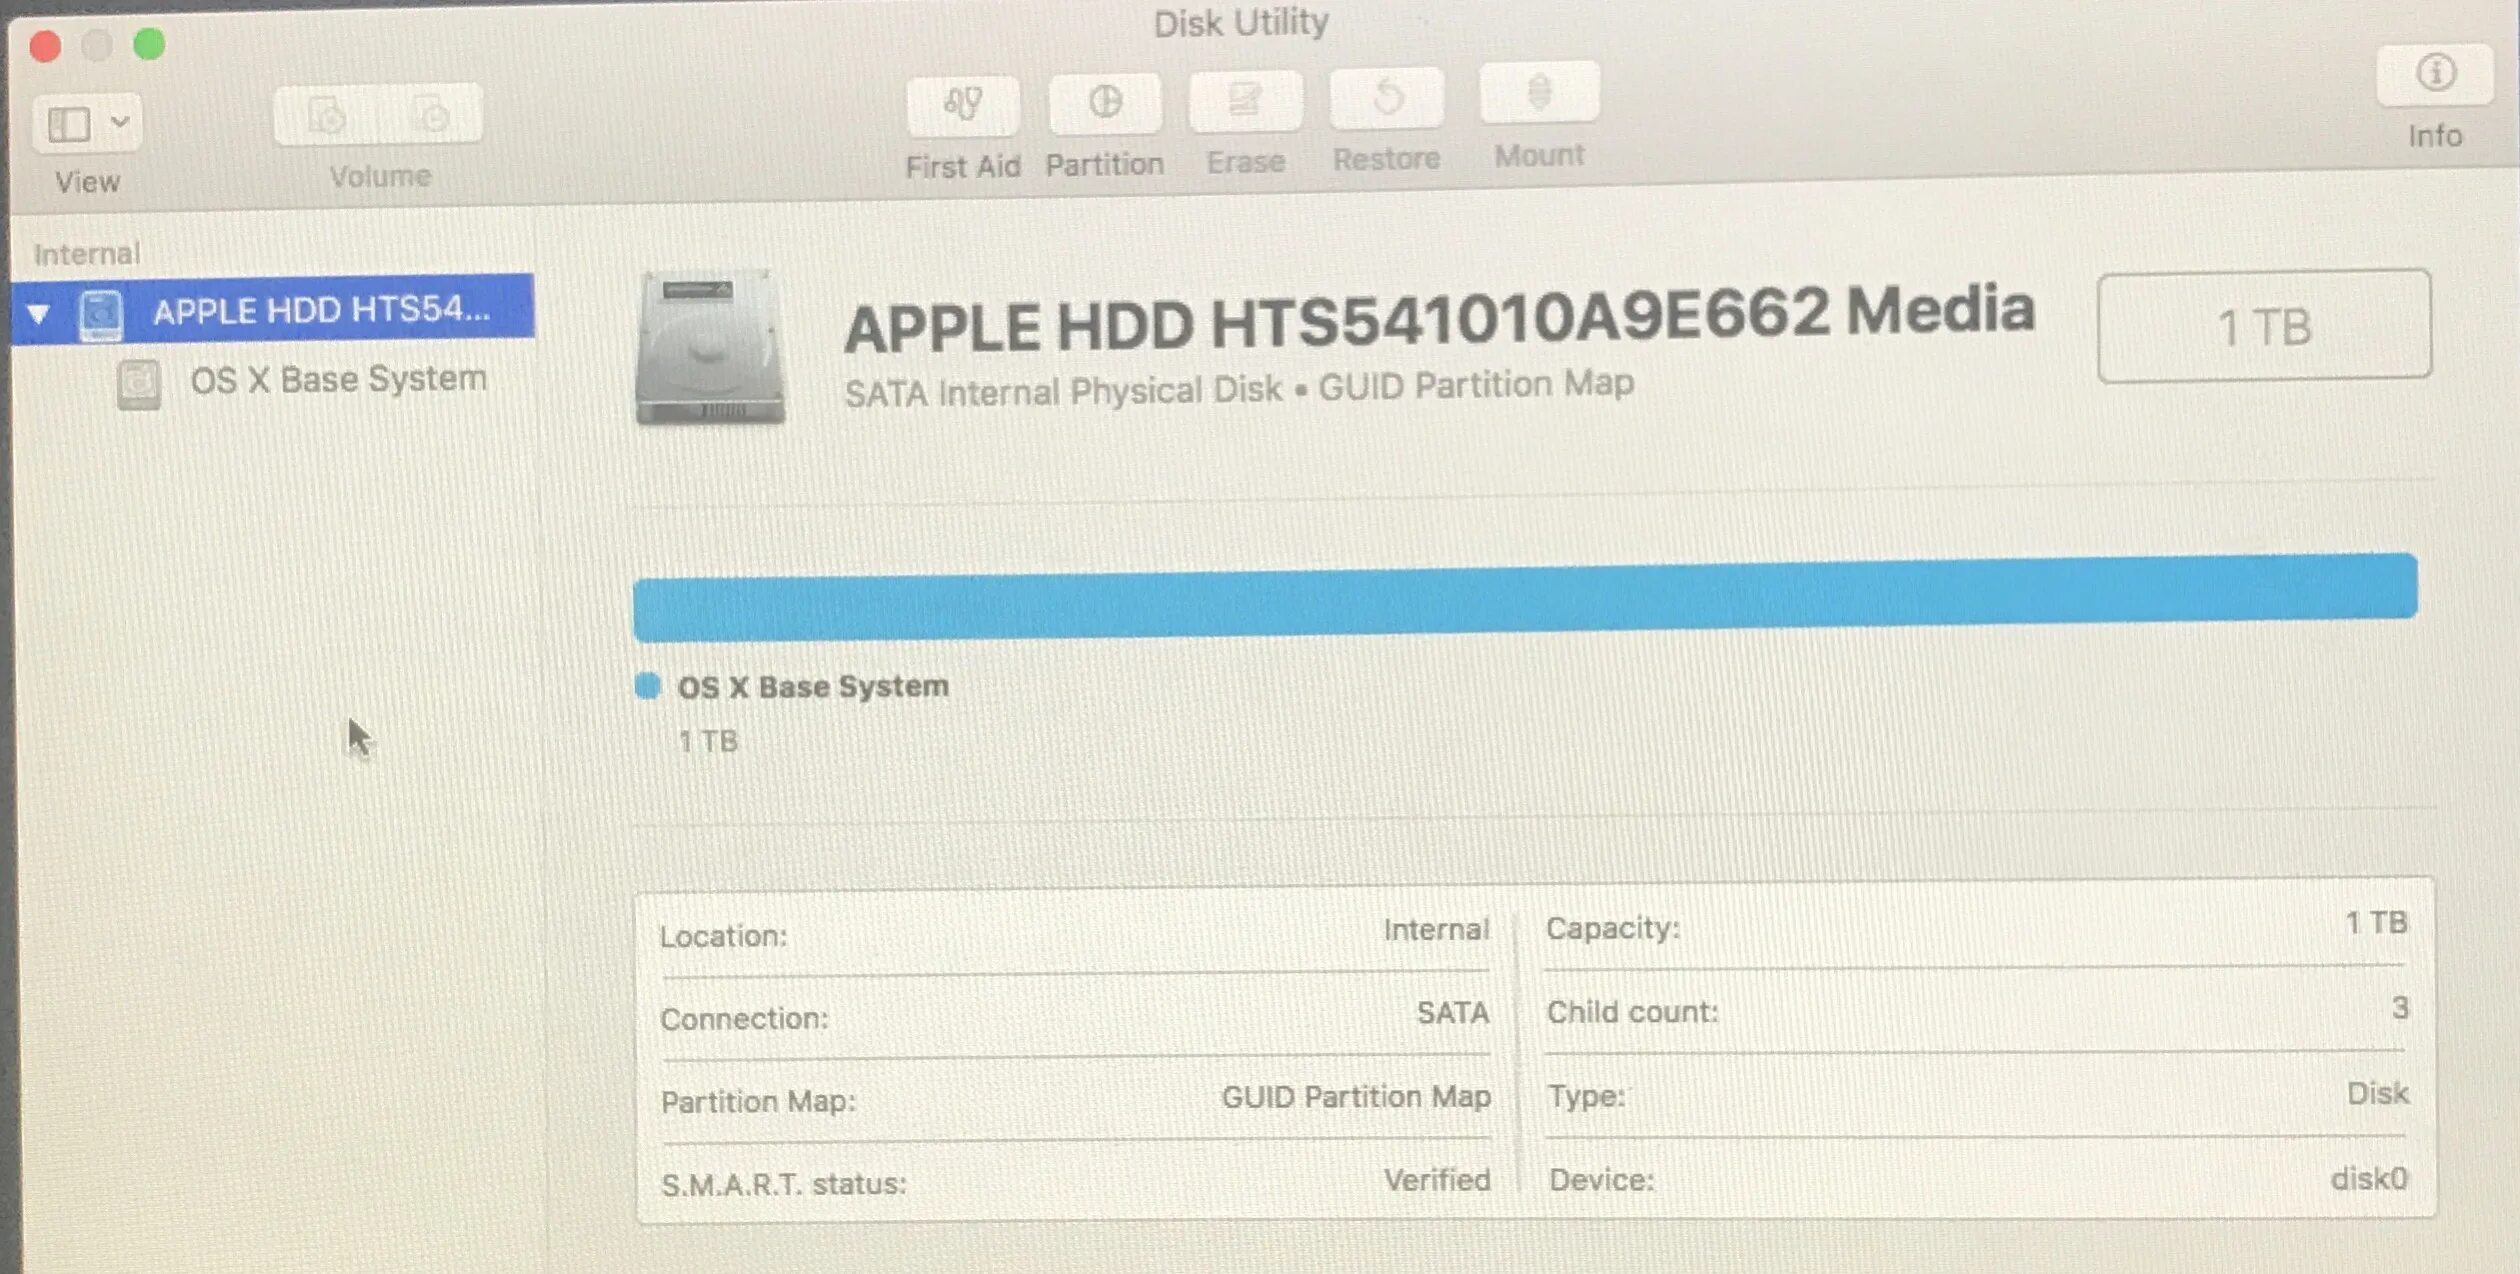
Task: Click the large hard drive image
Action: click(x=709, y=348)
